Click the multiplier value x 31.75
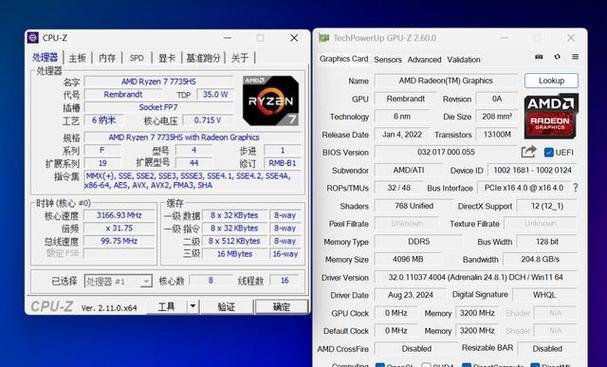This screenshot has width=607, height=367. [x=119, y=228]
